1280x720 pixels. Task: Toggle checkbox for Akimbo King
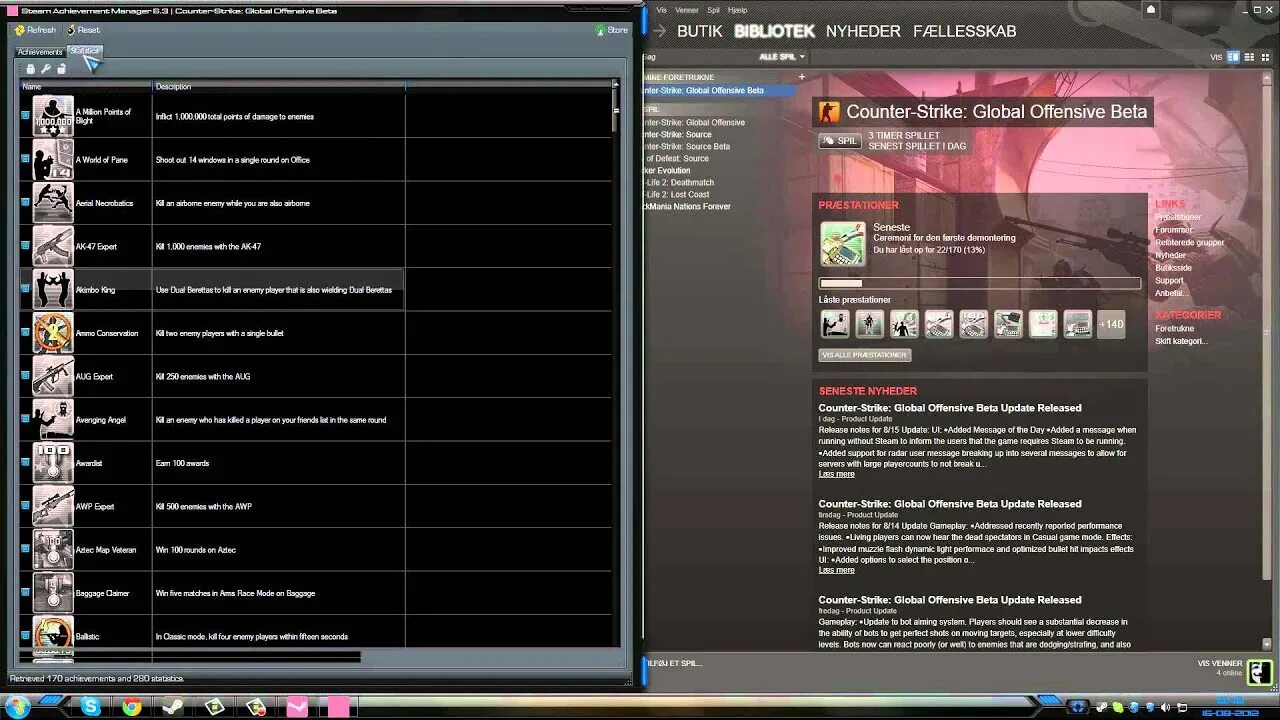[25, 289]
